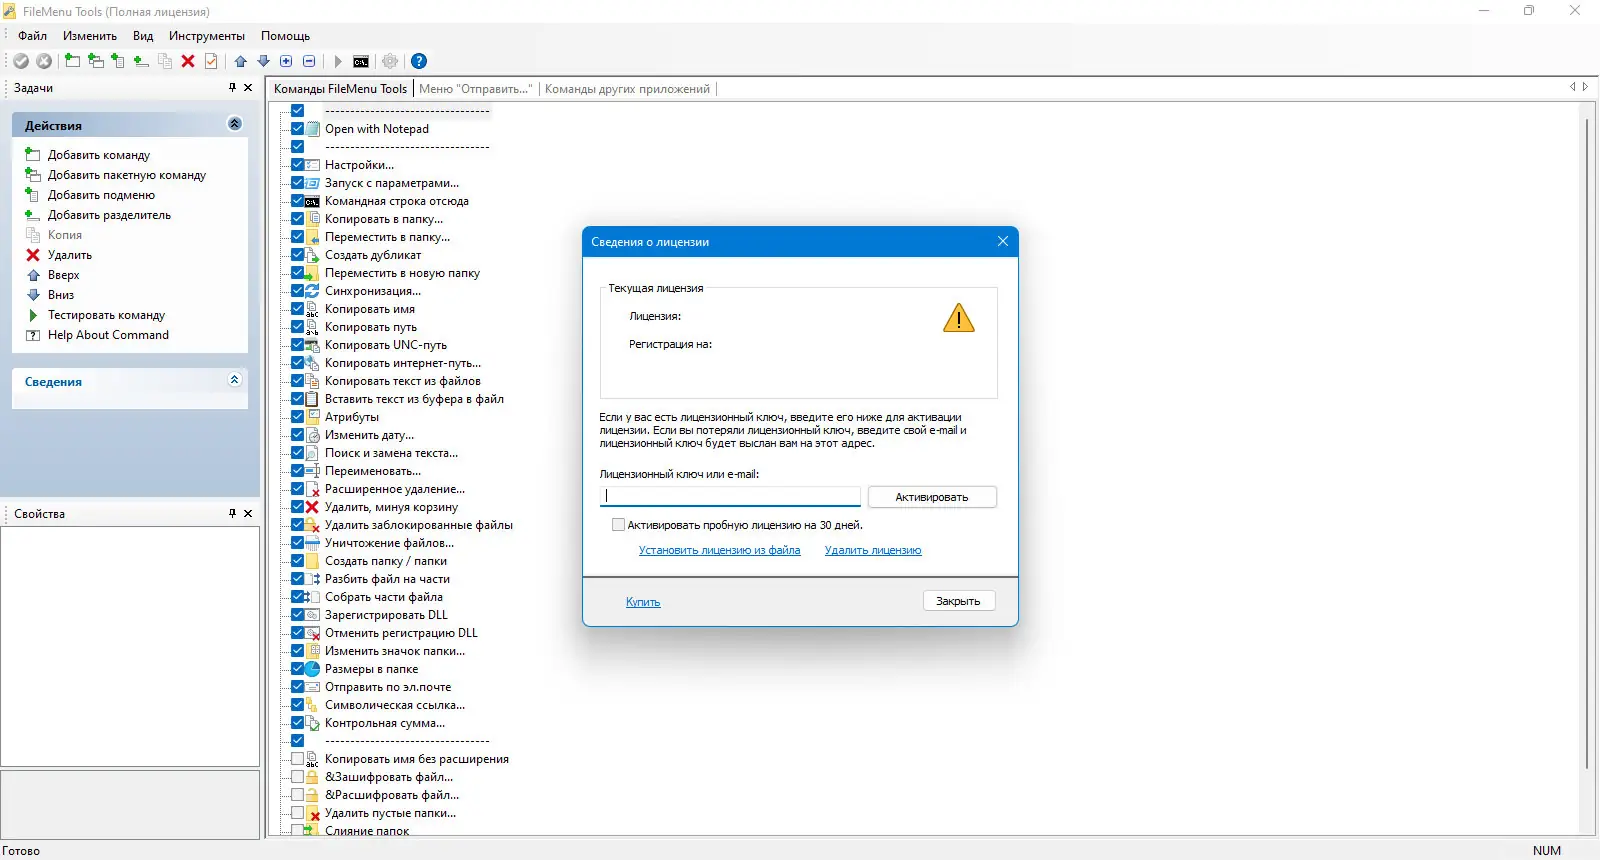The width and height of the screenshot is (1600, 860).
Task: Close the Свойства panel with its X
Action: click(248, 513)
